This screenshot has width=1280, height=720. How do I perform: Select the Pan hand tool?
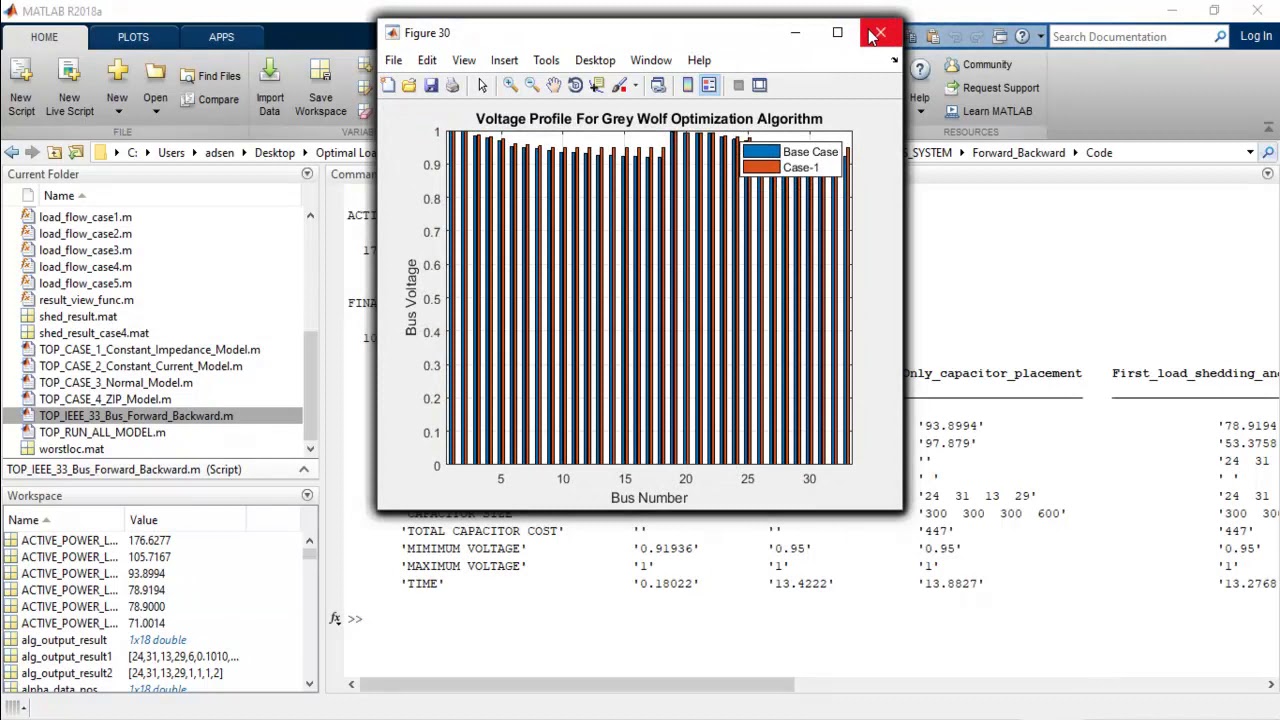click(x=553, y=86)
